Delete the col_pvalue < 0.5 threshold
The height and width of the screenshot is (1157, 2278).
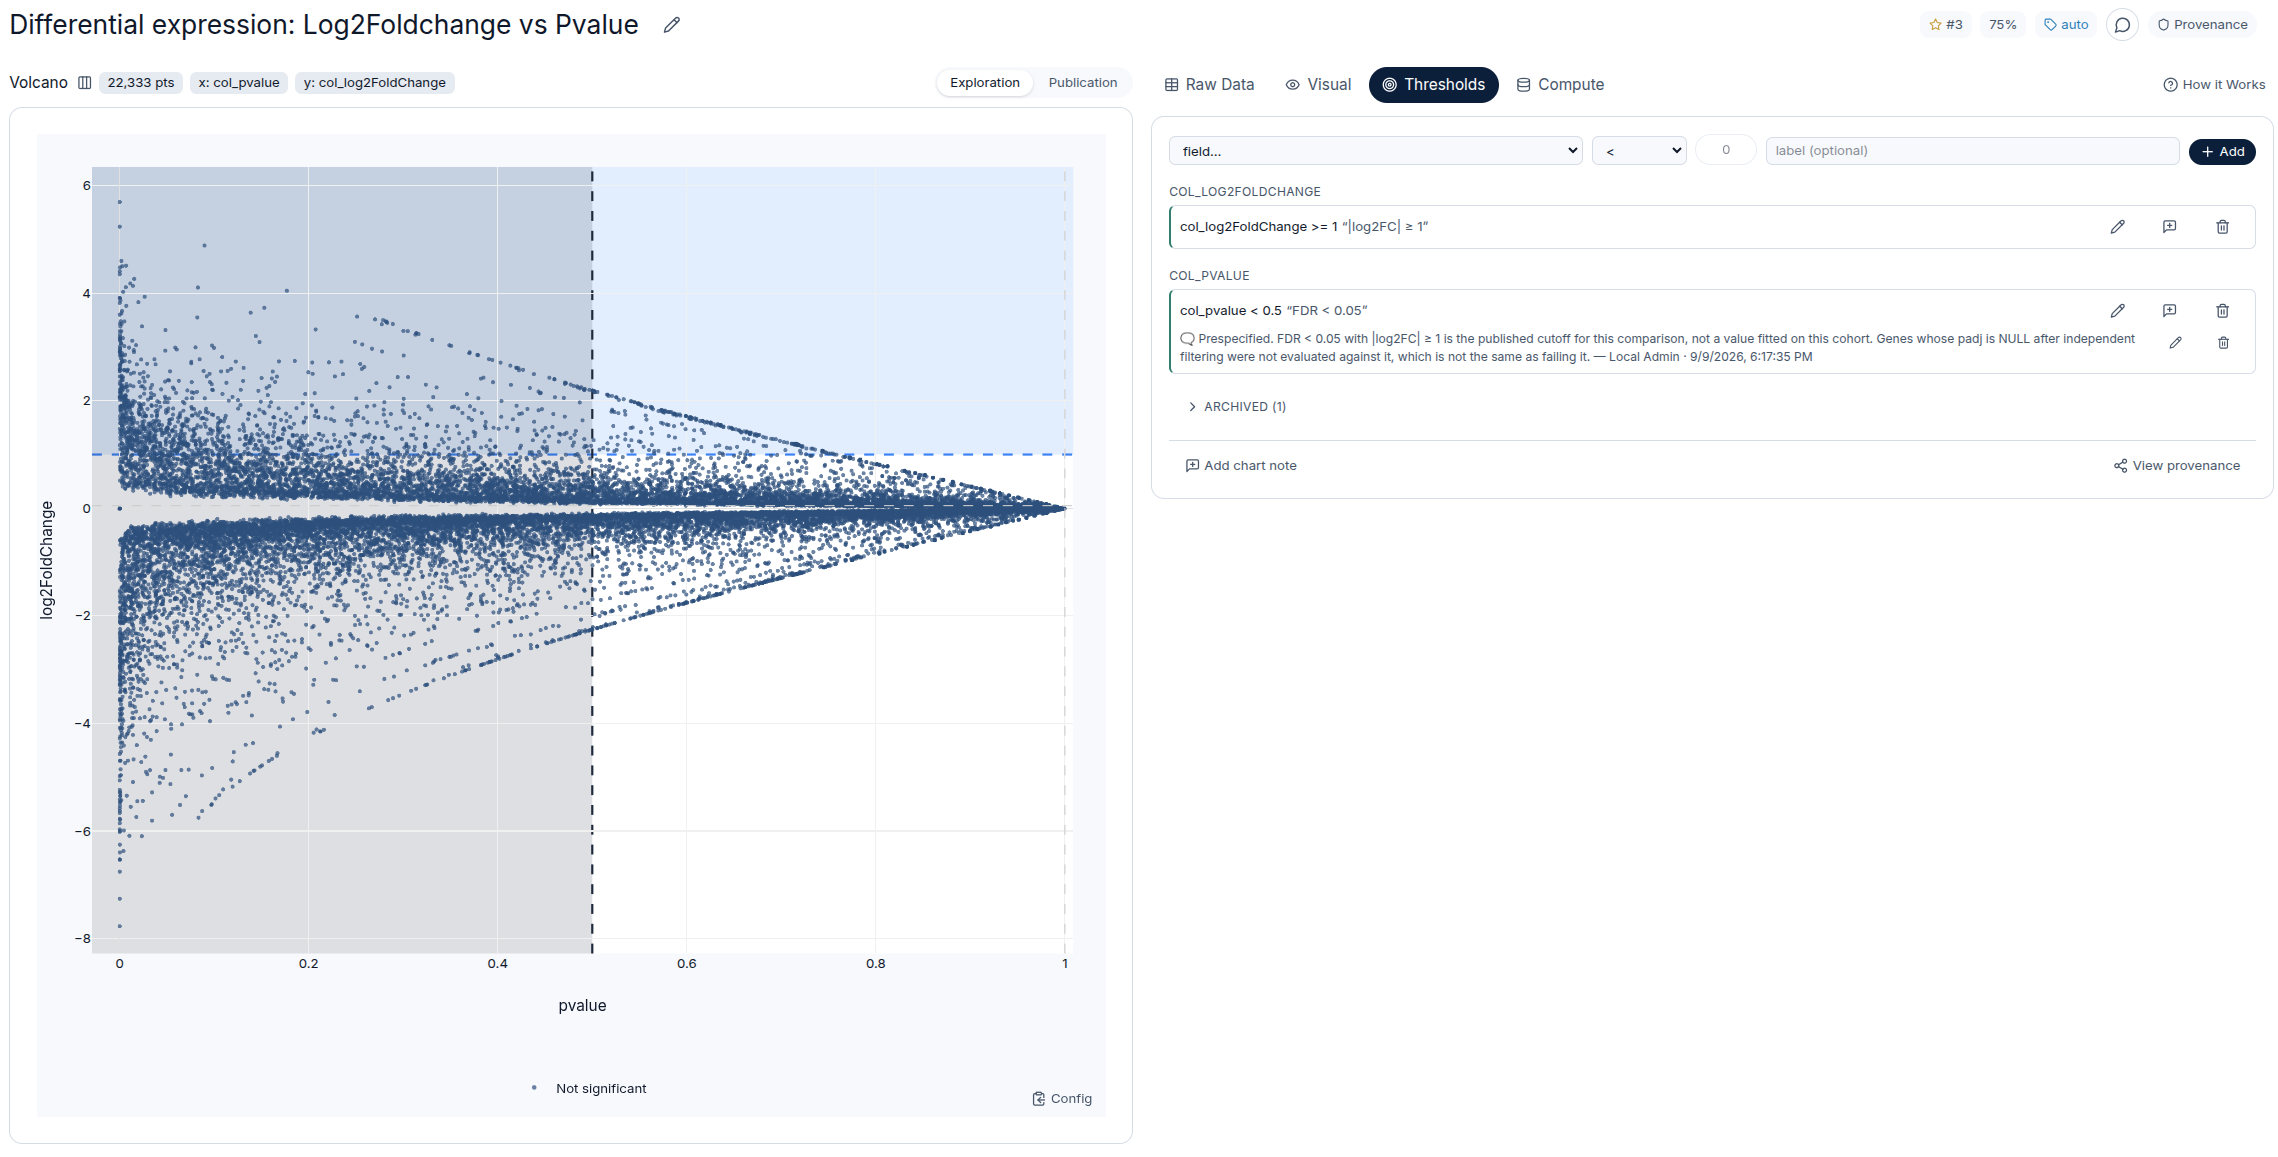pos(2223,311)
